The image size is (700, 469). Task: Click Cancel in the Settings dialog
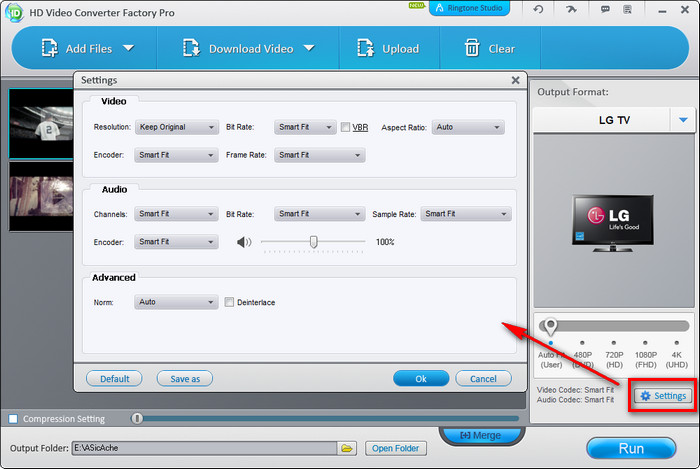(483, 378)
